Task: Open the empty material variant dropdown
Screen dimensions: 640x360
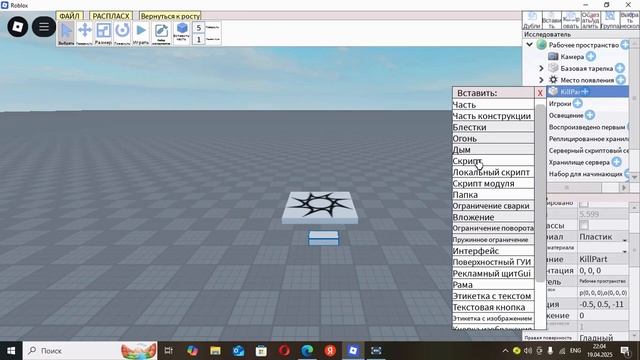Action: [603, 248]
